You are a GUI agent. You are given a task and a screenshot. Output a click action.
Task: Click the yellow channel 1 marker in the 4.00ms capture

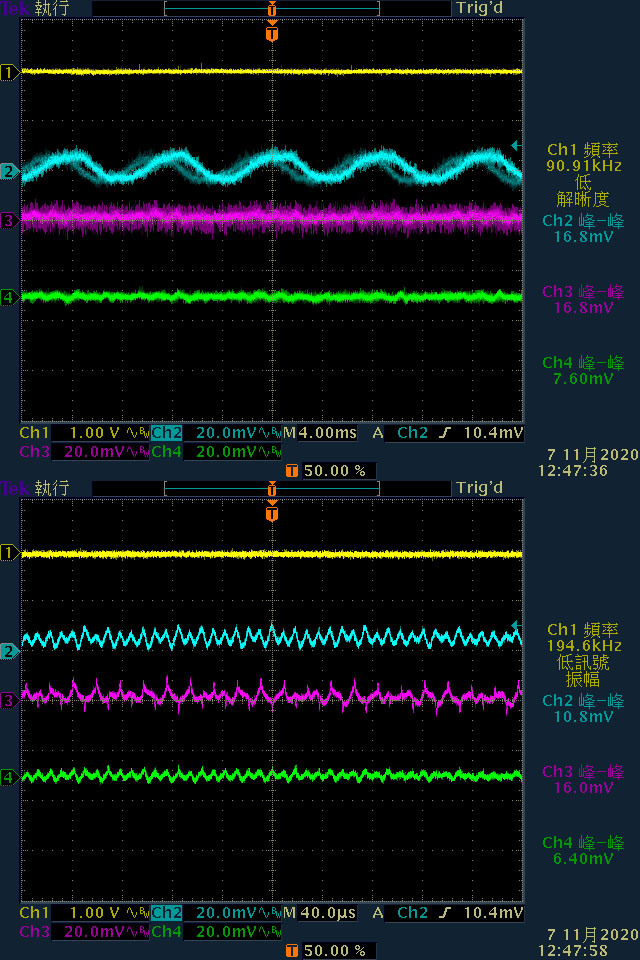(9, 72)
